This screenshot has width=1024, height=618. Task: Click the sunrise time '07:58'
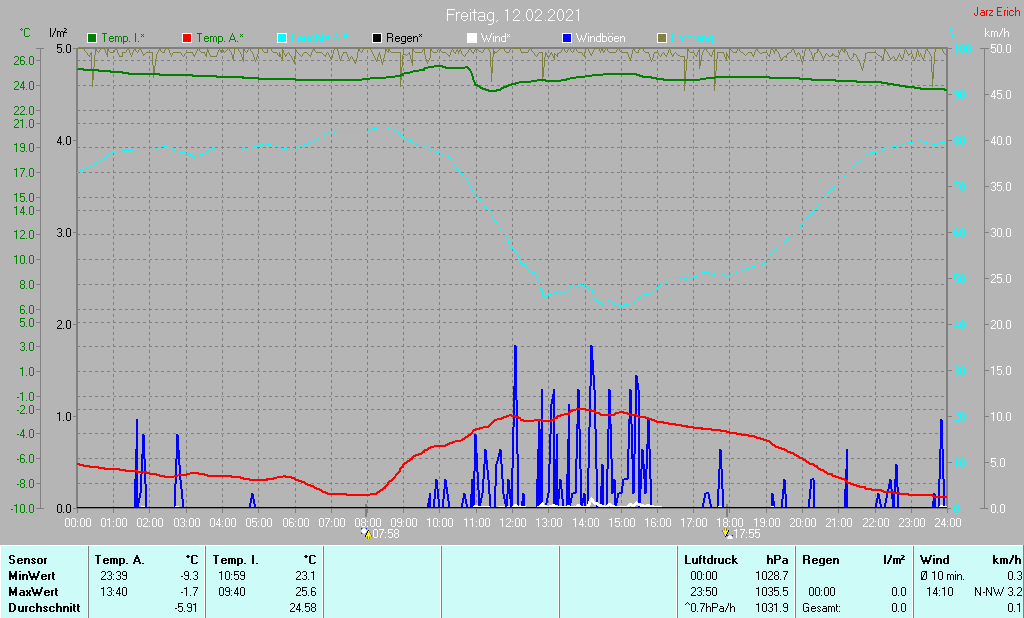(385, 534)
